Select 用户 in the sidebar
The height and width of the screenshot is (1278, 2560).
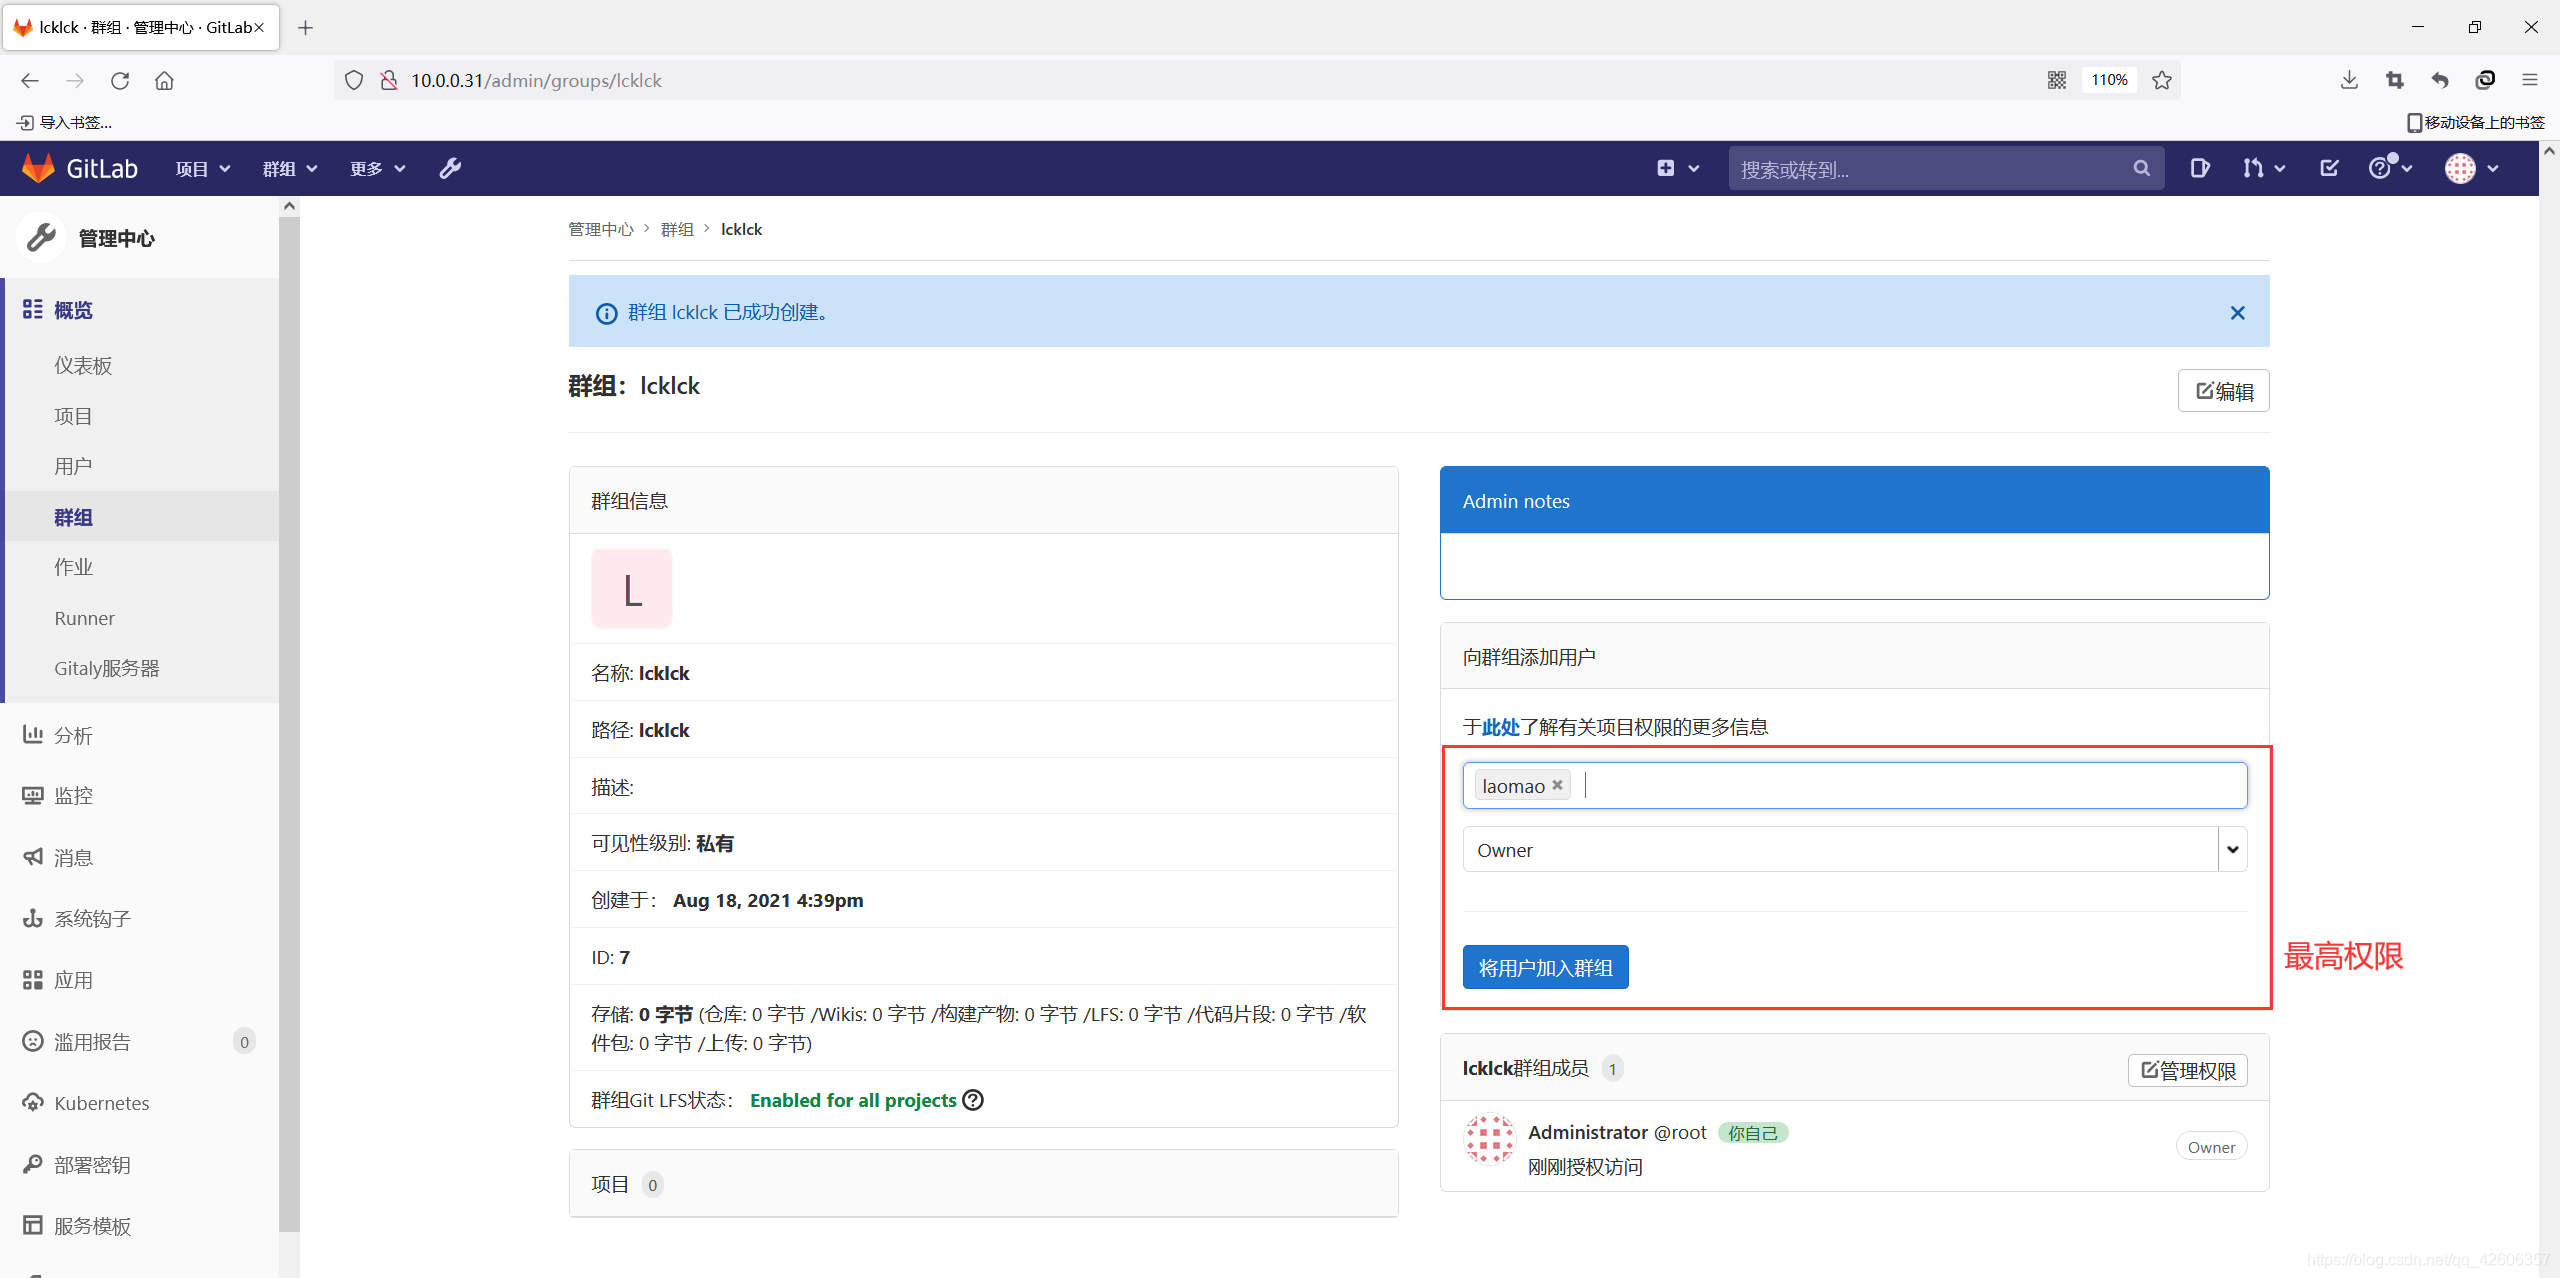73,466
